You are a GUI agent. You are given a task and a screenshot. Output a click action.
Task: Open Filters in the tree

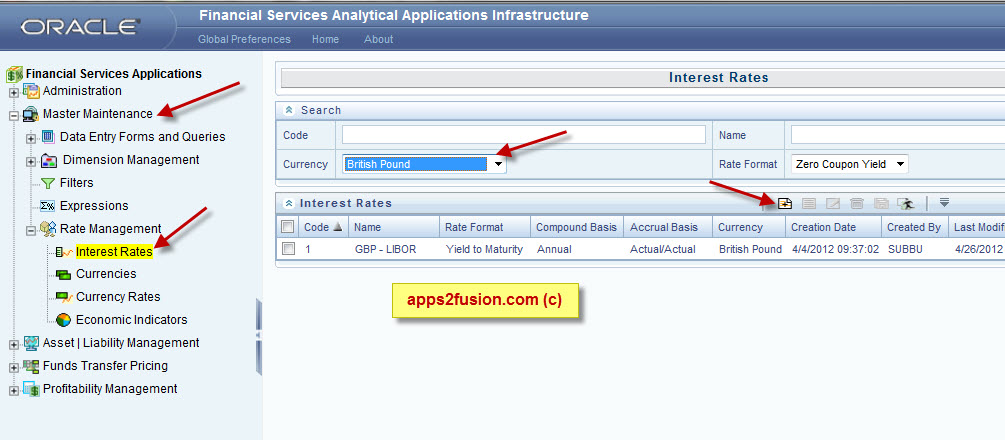click(x=76, y=183)
